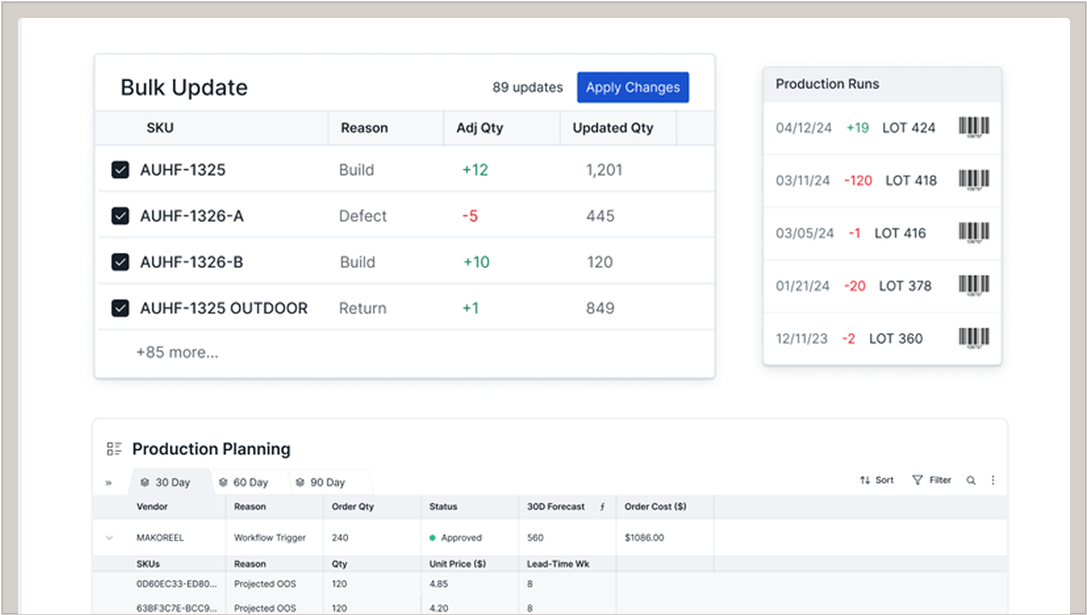Click the barcode icon for LOT 418
Screen dimensions: 1087x615
974,181
